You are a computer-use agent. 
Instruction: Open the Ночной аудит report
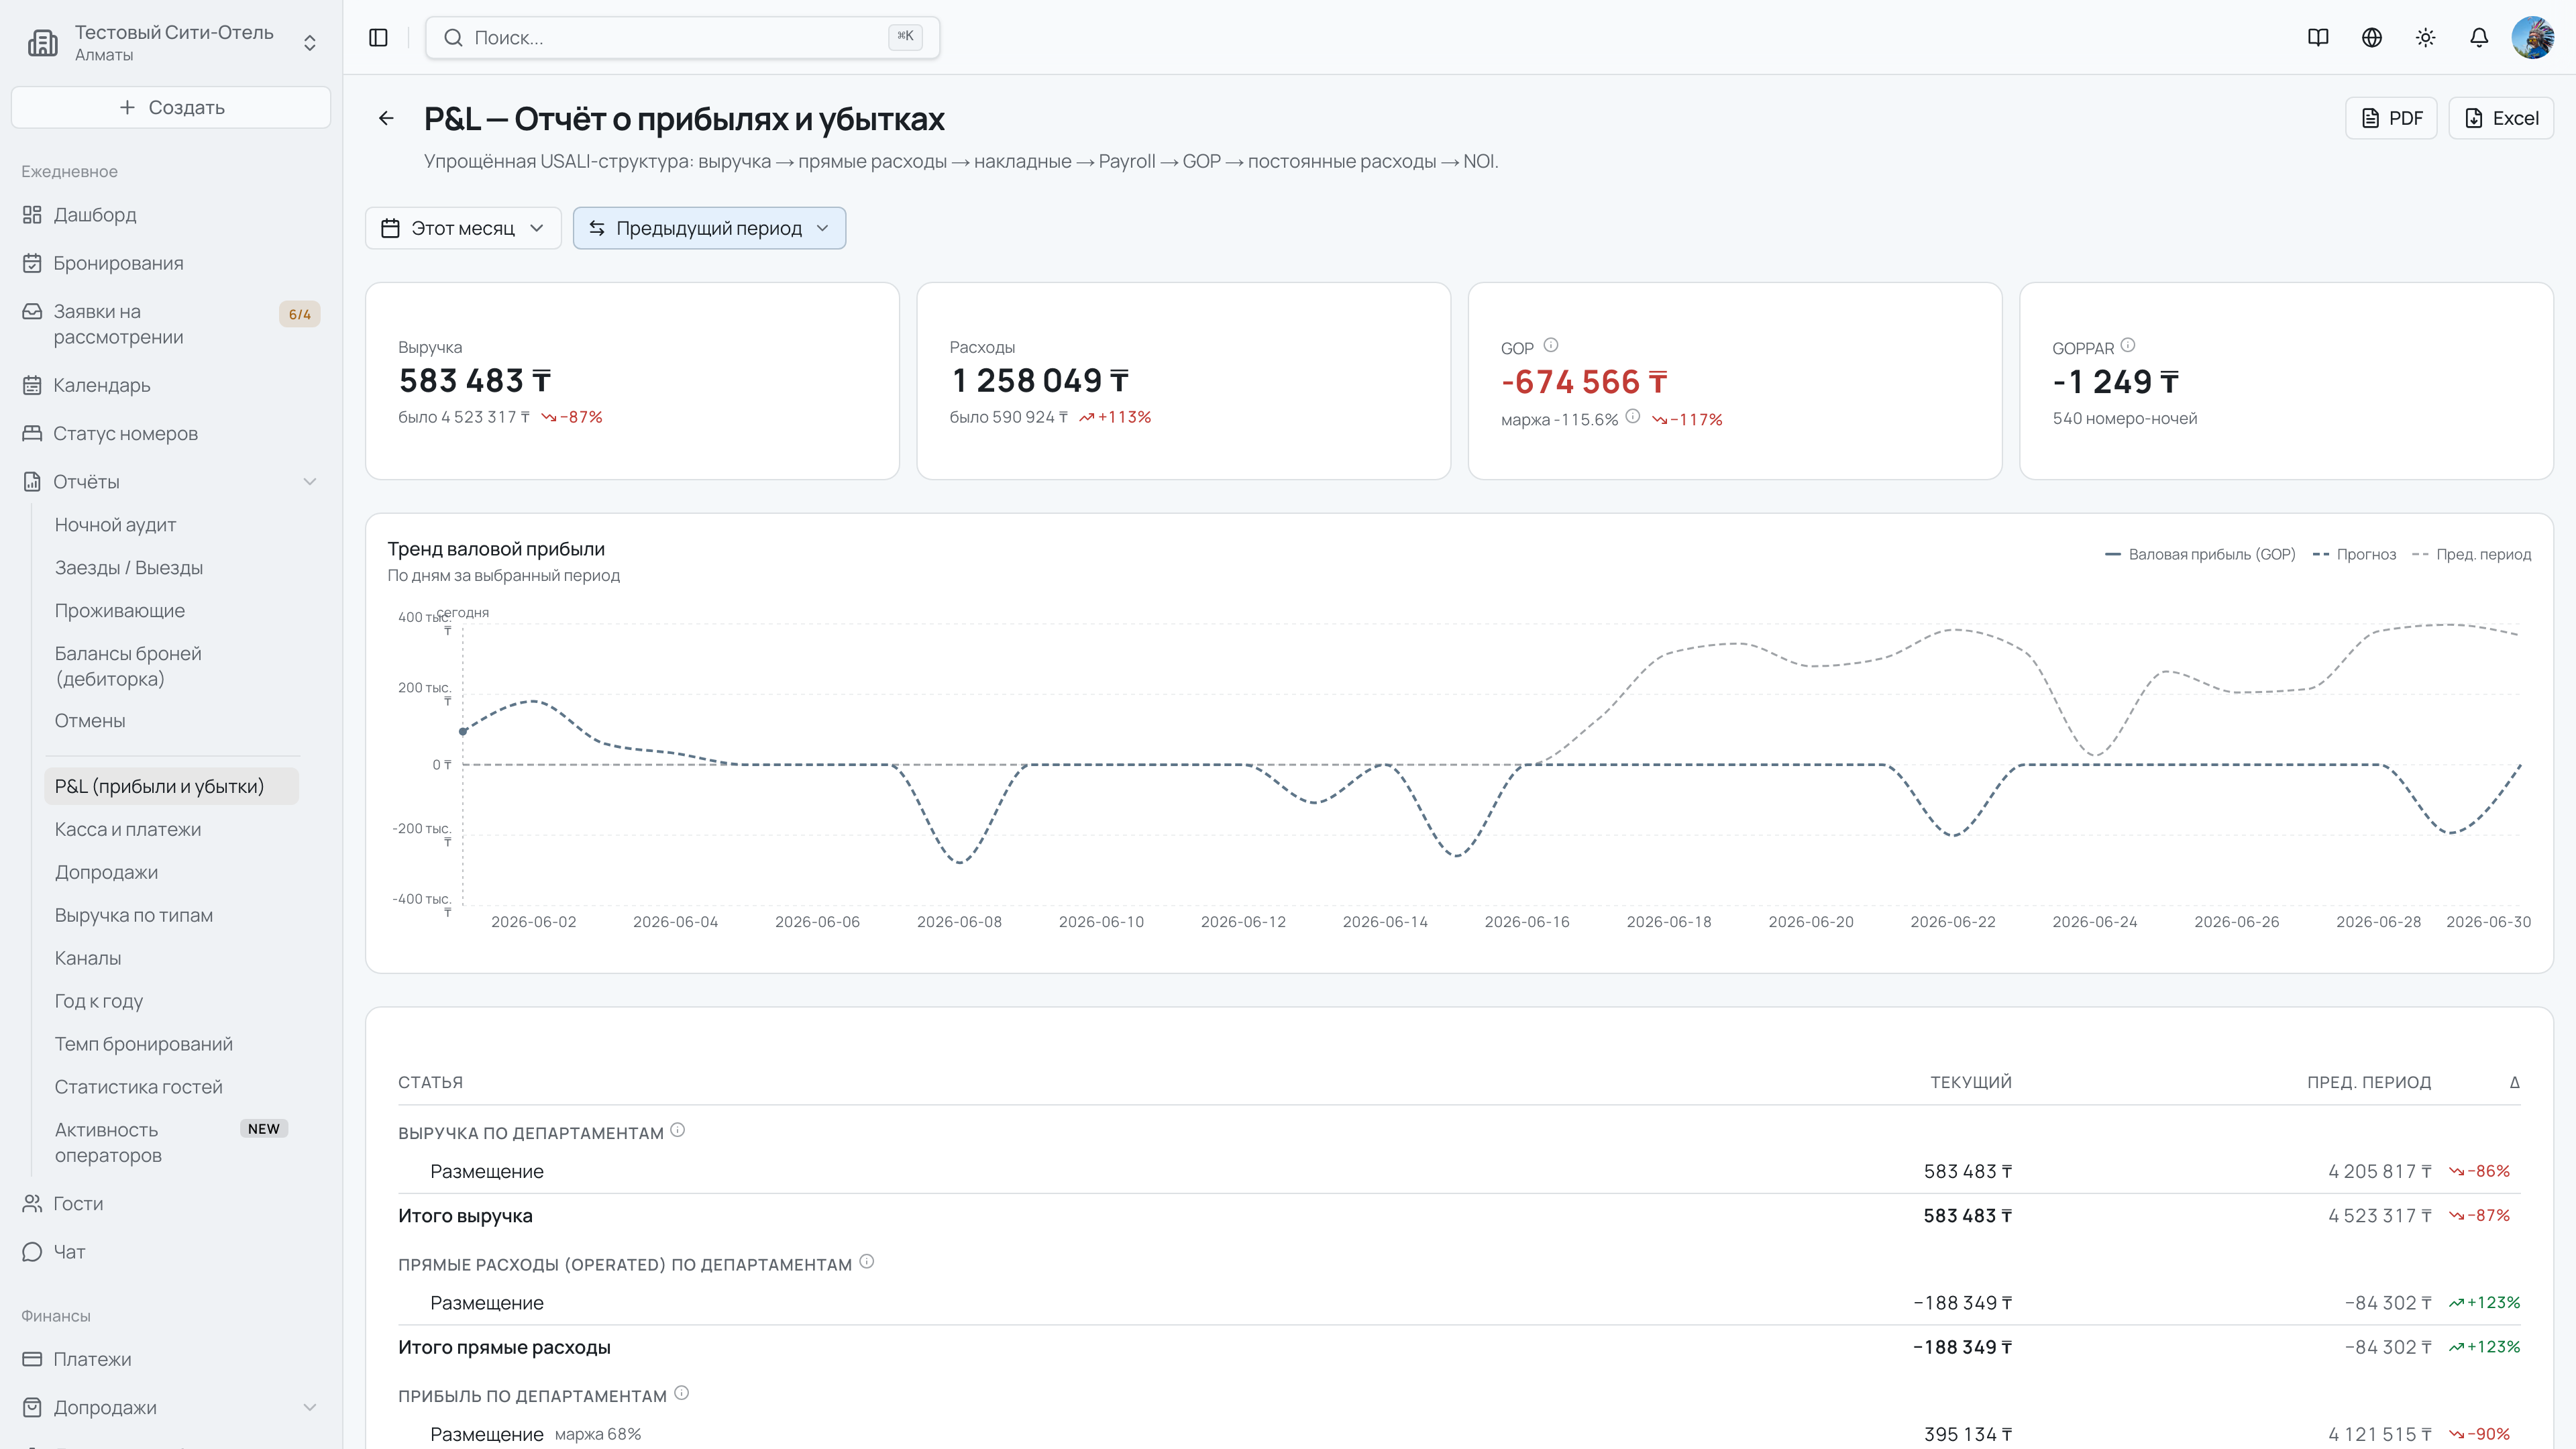coord(171,525)
